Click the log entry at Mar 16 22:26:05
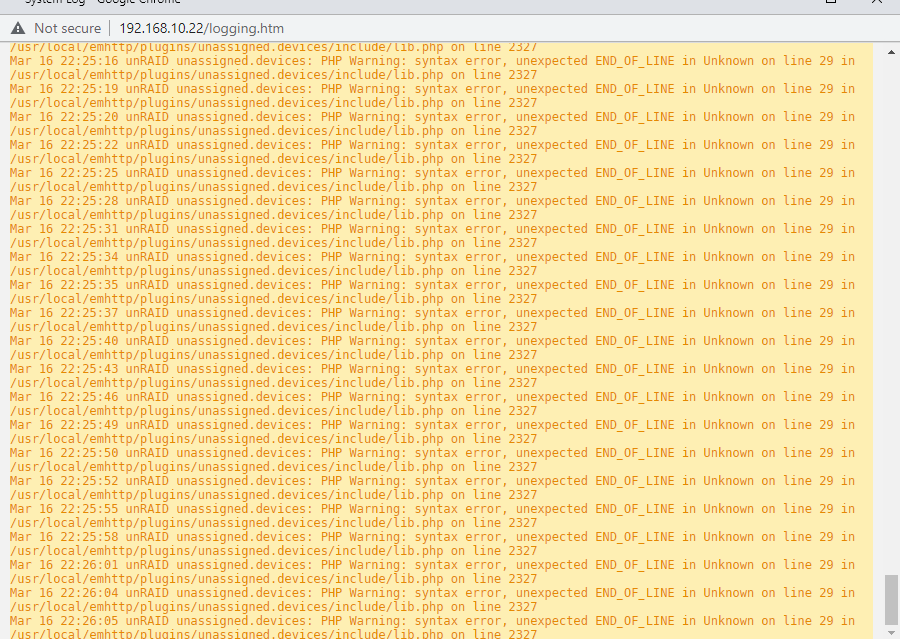 pyautogui.click(x=432, y=626)
